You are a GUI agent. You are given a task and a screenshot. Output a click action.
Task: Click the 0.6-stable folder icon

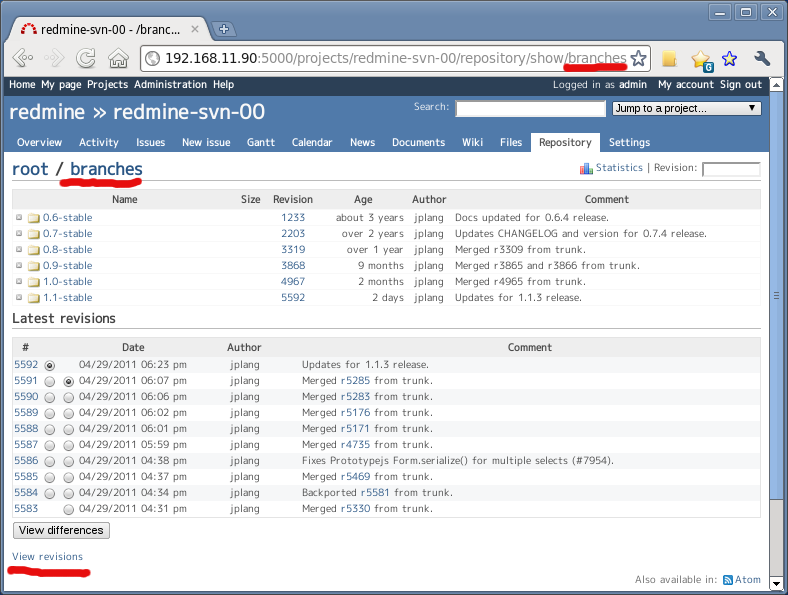[34, 218]
